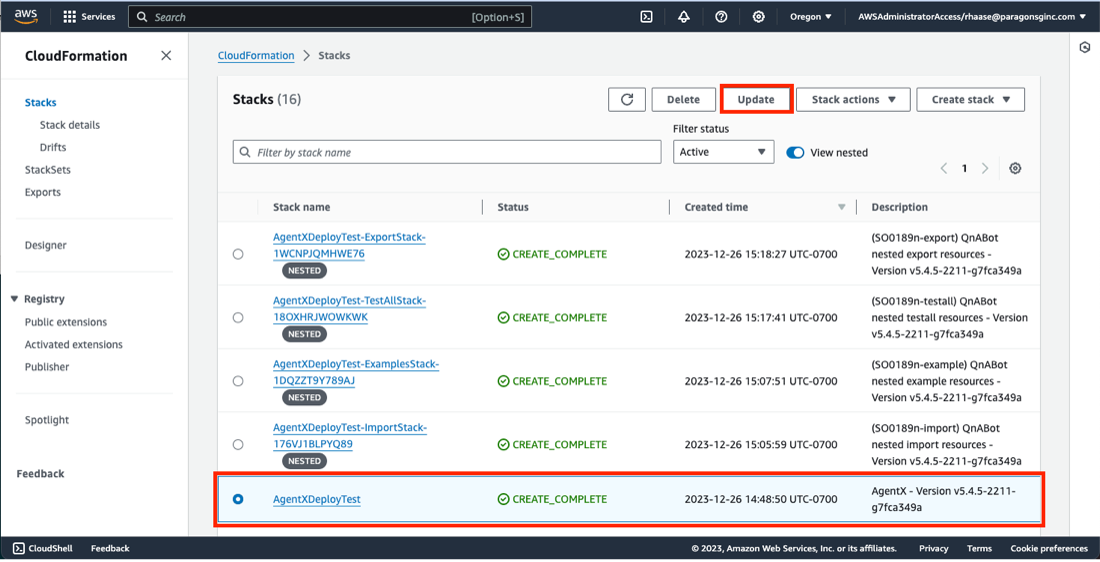Open the Filter status Active dropdown
This screenshot has width=1100, height=562.
[x=723, y=152]
